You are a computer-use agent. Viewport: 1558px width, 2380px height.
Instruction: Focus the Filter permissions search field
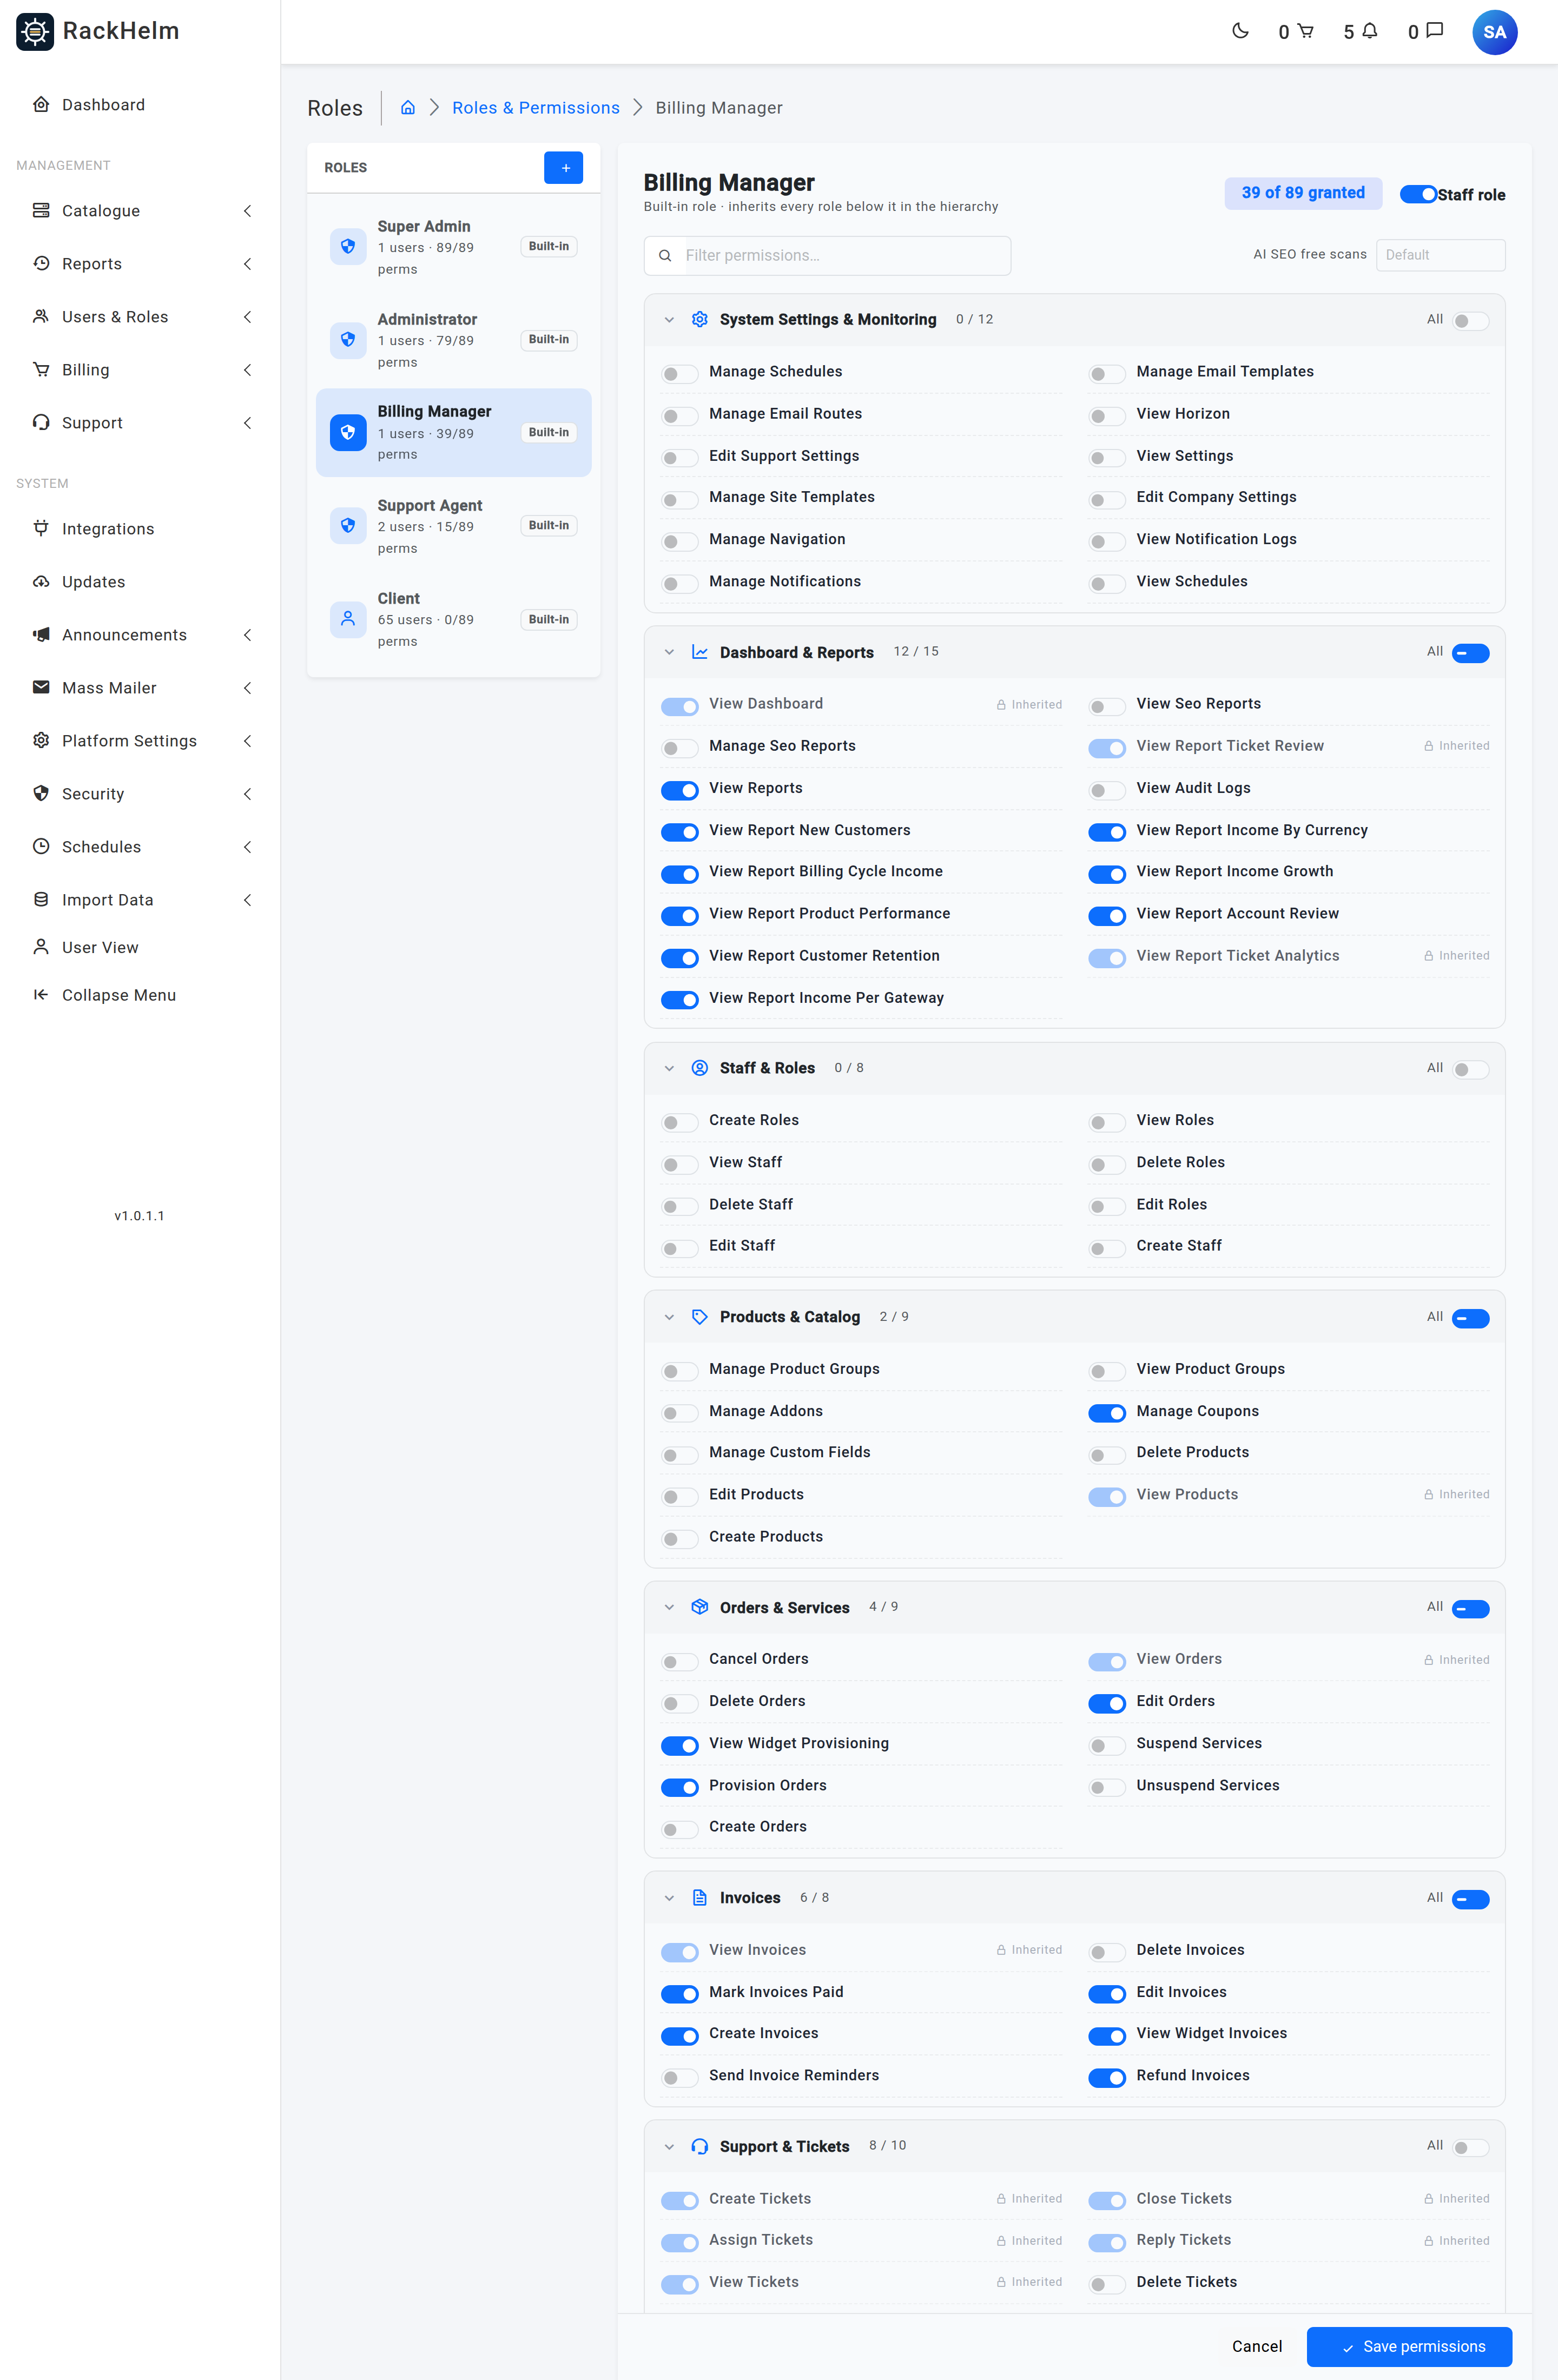point(827,255)
